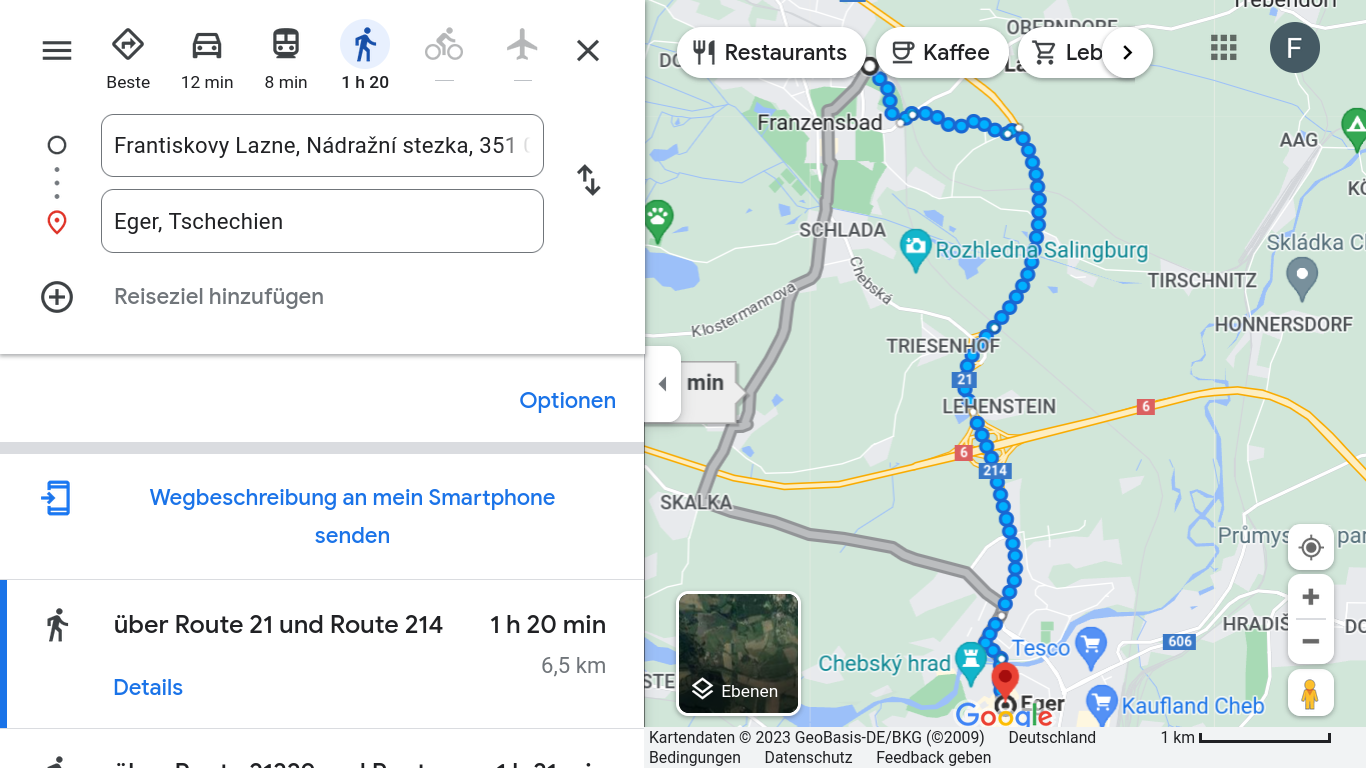Open Details for Route 21 route
The image size is (1366, 768).
click(148, 687)
